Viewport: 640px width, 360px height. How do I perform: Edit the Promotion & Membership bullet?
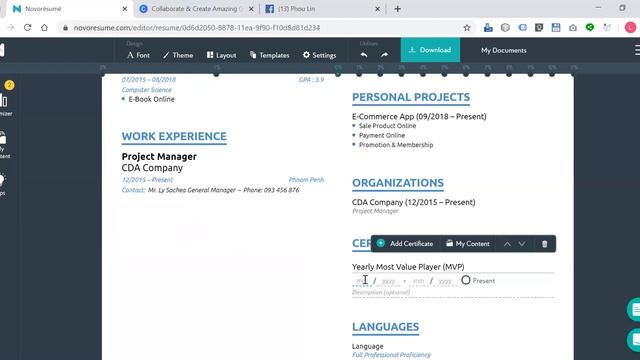click(396, 144)
